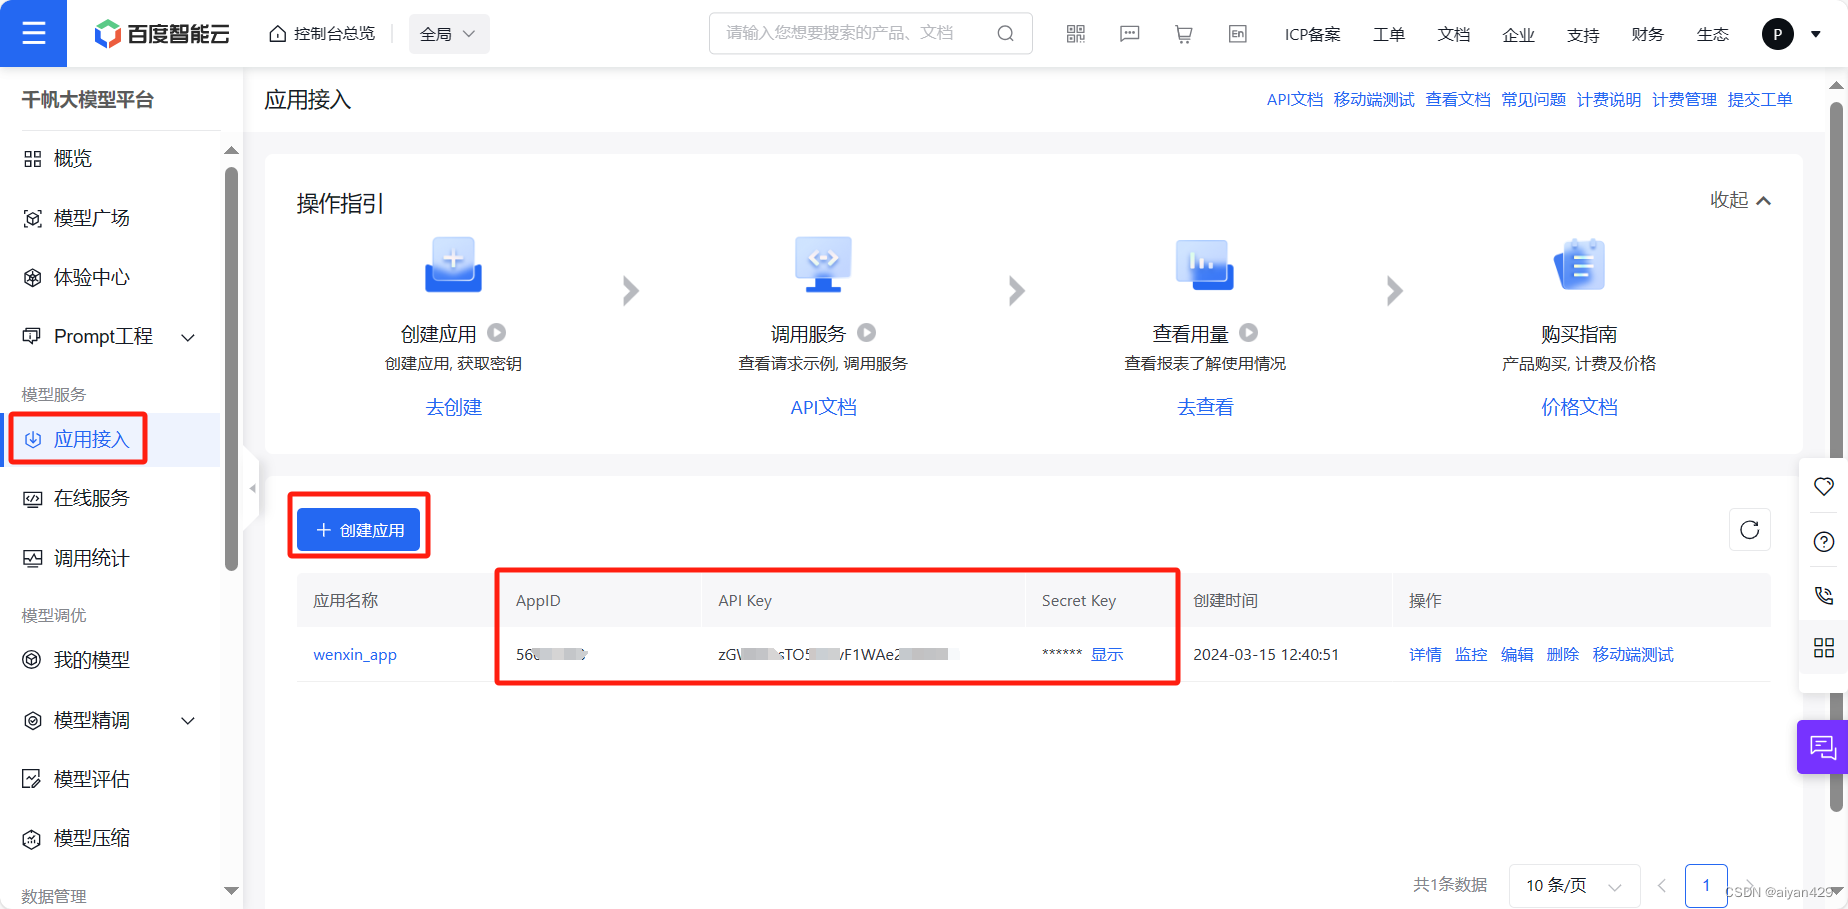Open the wenxin_app application link
The height and width of the screenshot is (909, 1848).
coord(355,654)
